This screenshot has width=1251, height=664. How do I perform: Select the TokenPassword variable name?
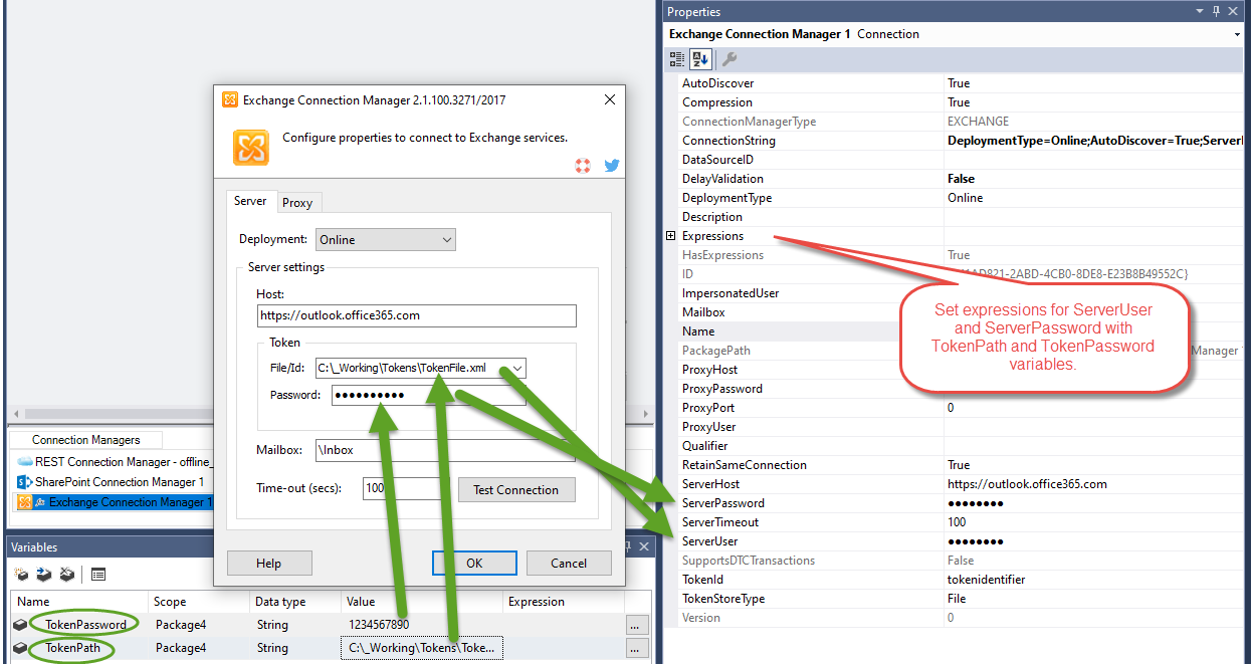pyautogui.click(x=86, y=625)
